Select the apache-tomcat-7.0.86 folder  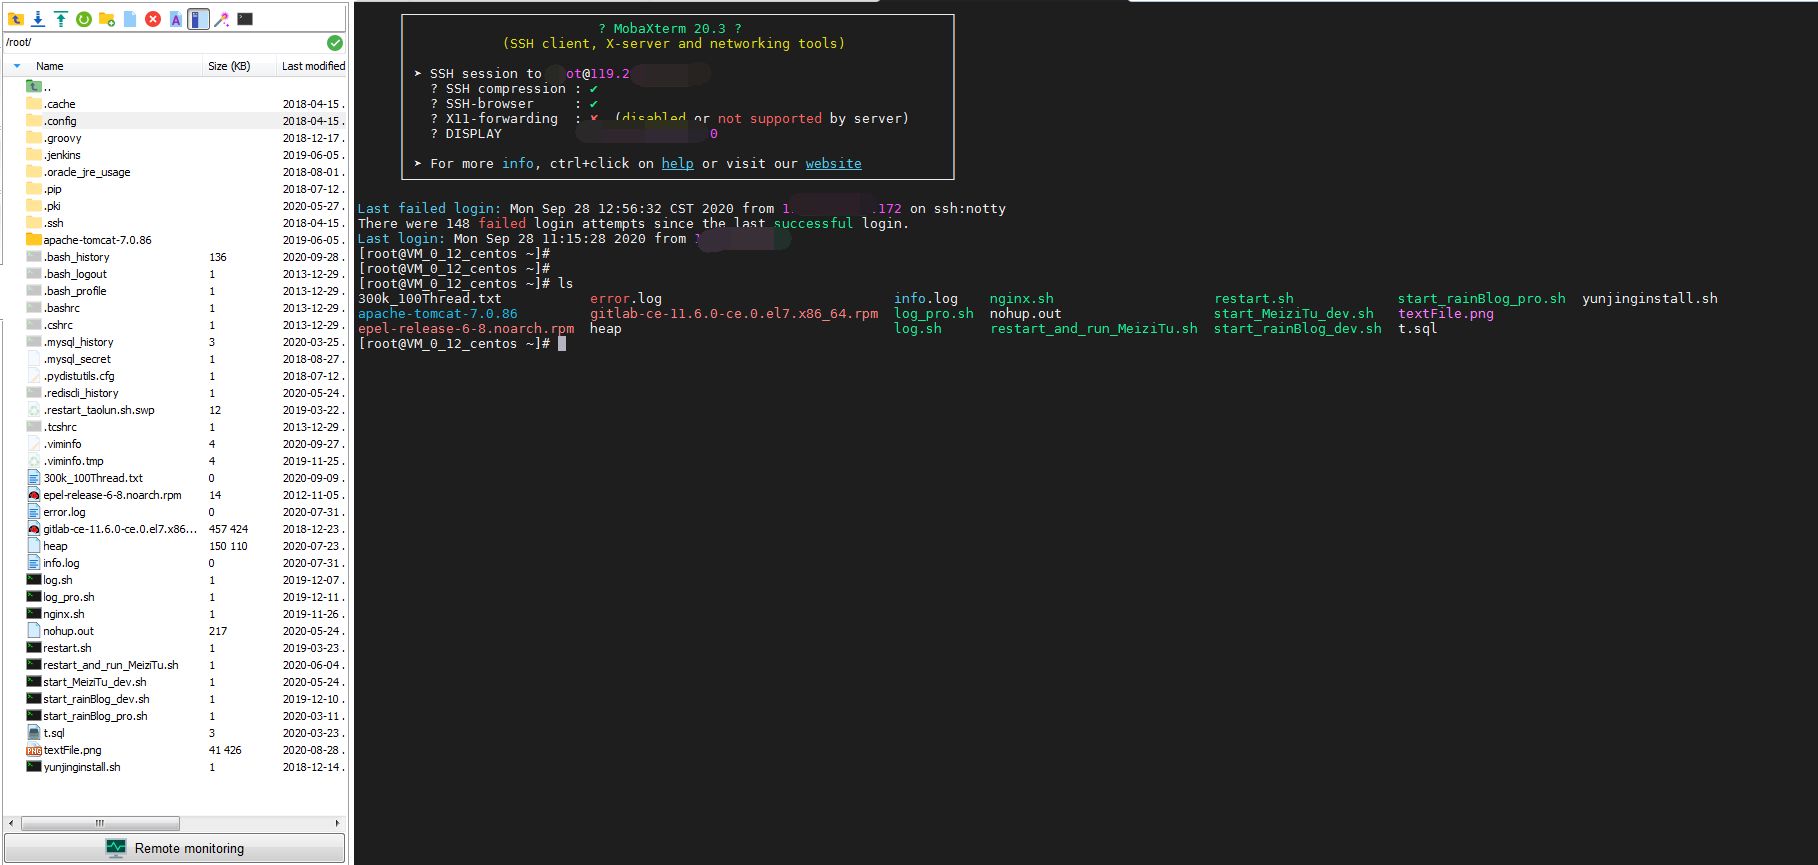point(97,240)
